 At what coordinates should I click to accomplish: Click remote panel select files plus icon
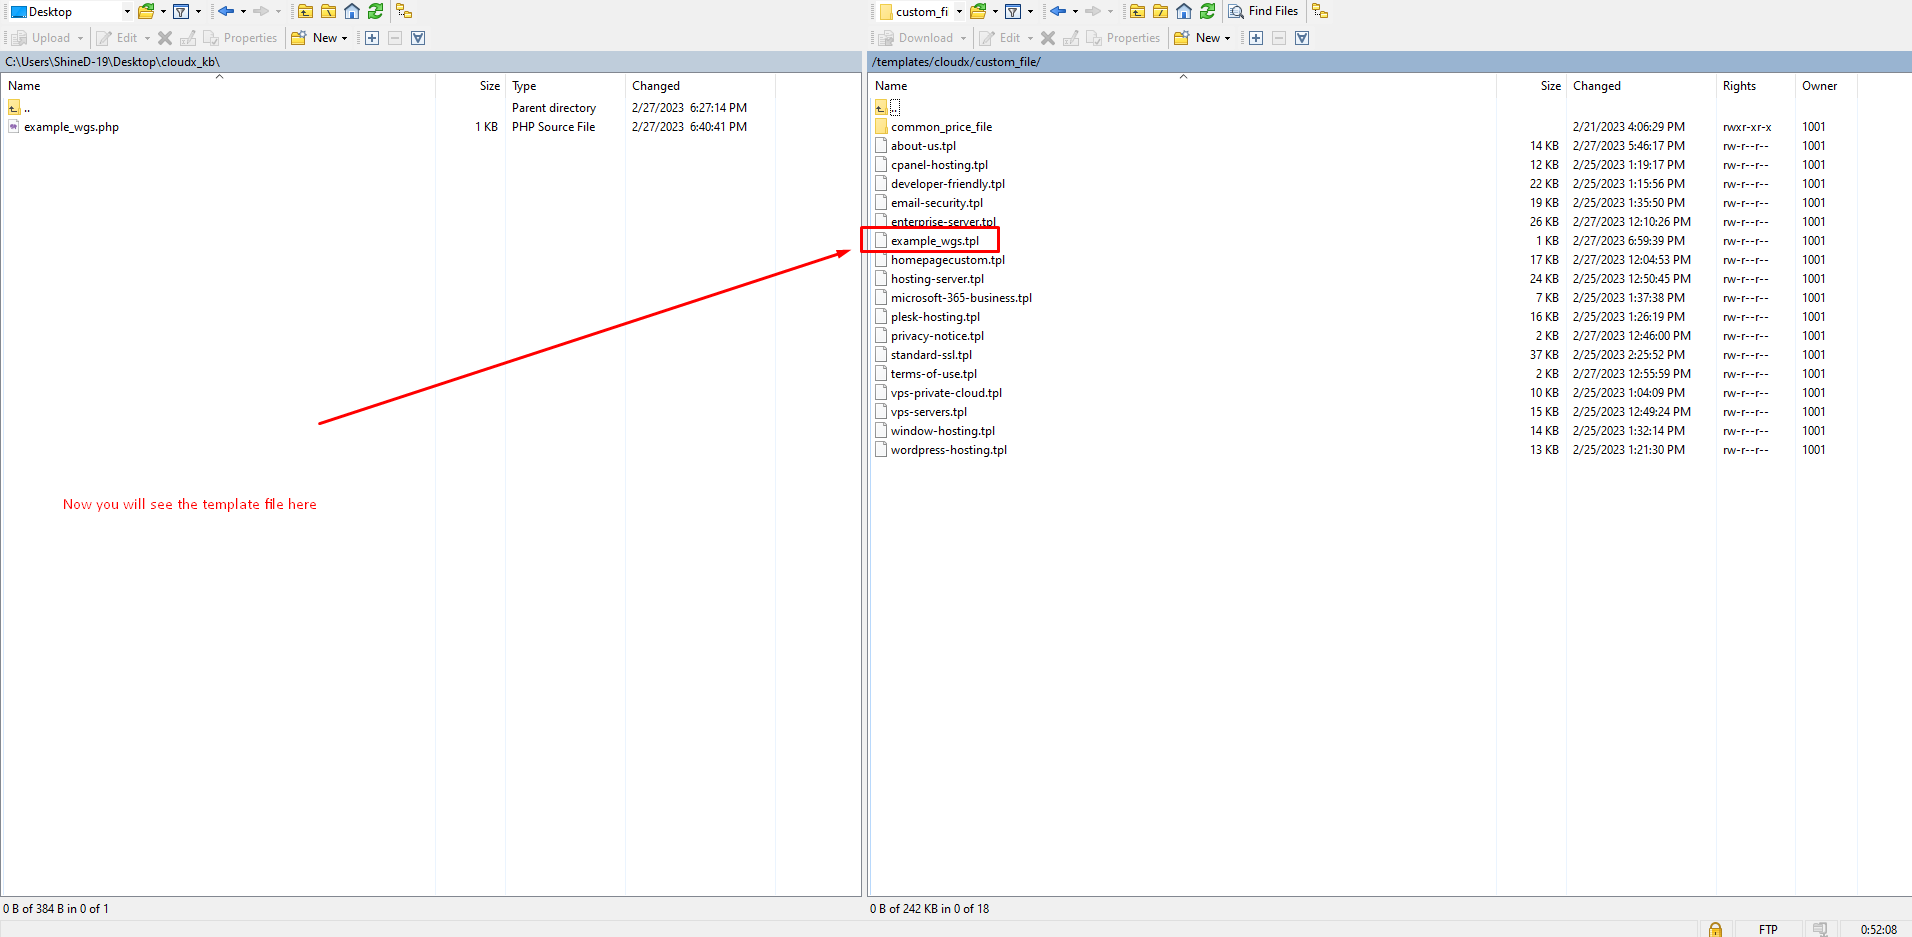coord(1256,38)
